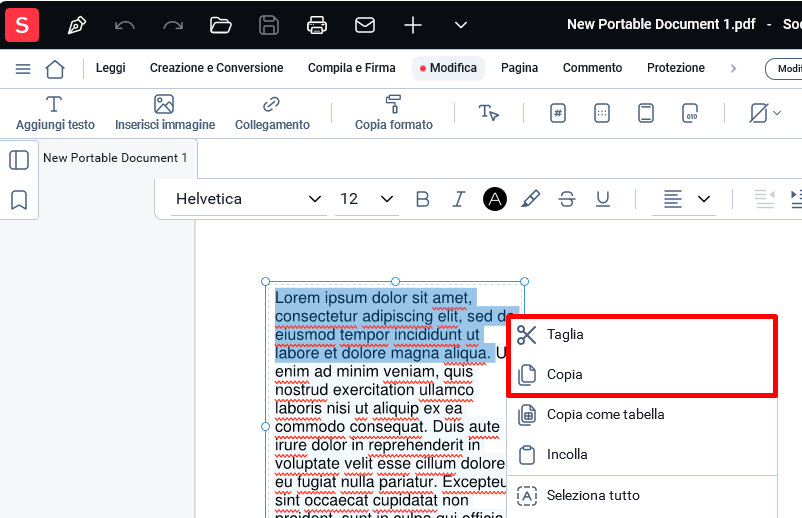This screenshot has width=802, height=518.
Task: Click the Bates numbering 010 icon
Action: pos(690,113)
